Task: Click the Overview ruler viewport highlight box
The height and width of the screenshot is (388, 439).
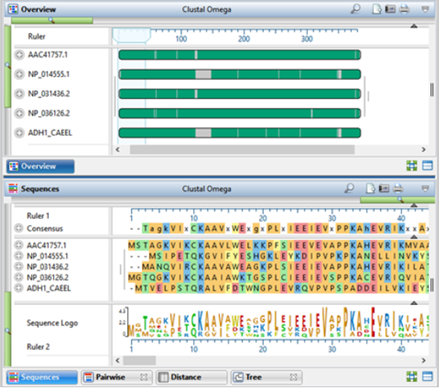Action: 132,36
